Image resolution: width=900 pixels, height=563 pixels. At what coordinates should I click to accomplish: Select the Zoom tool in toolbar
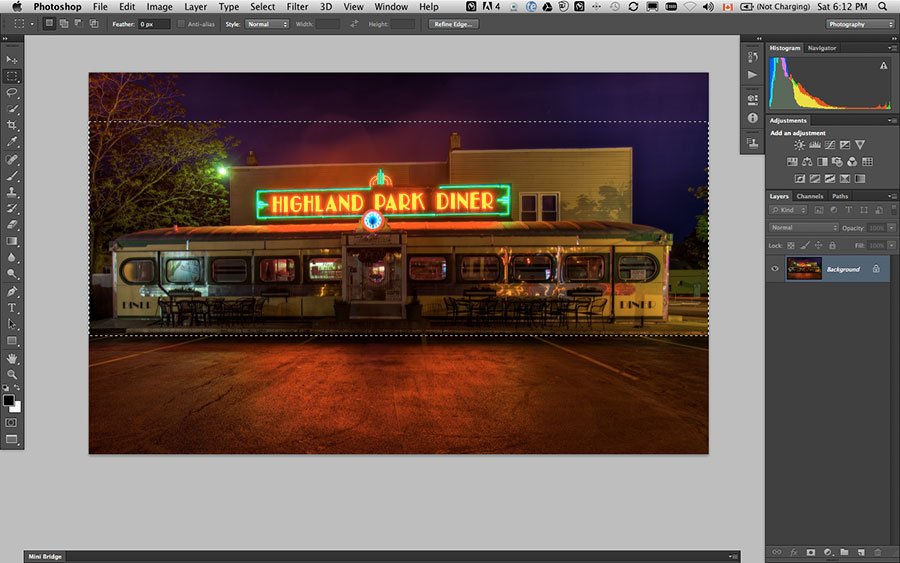coord(11,374)
